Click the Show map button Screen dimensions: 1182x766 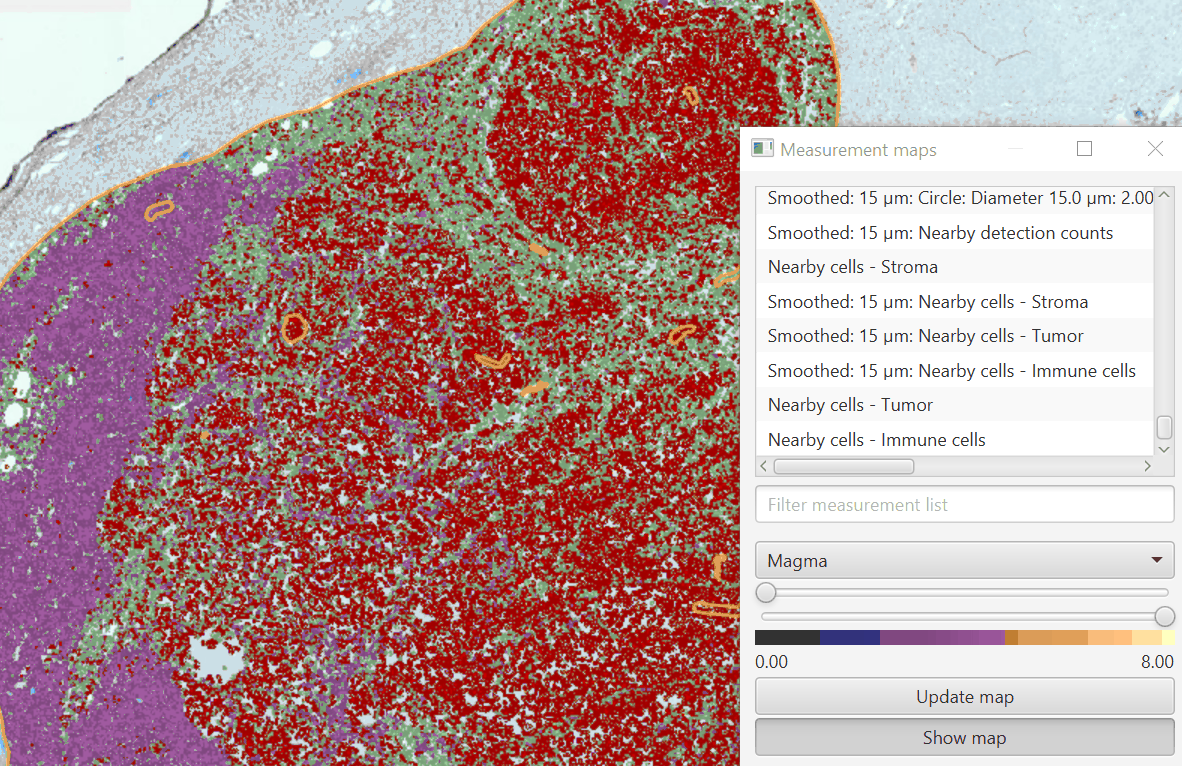(965, 737)
